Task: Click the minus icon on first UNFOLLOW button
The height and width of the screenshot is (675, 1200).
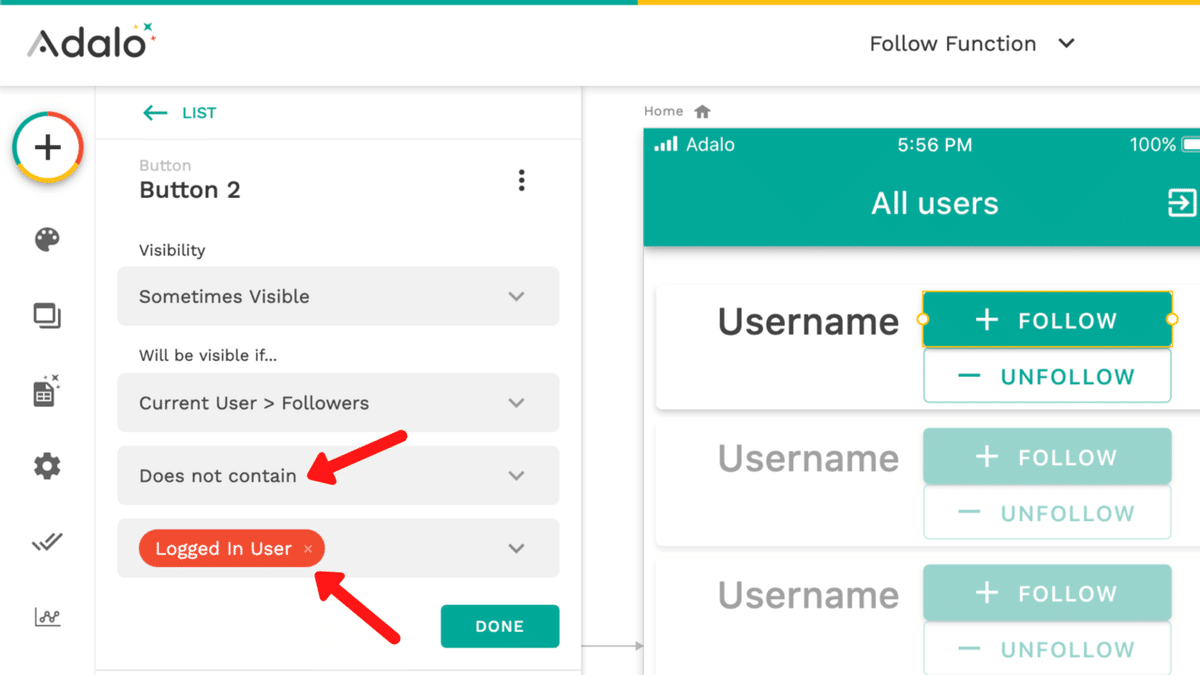Action: pyautogui.click(x=969, y=377)
